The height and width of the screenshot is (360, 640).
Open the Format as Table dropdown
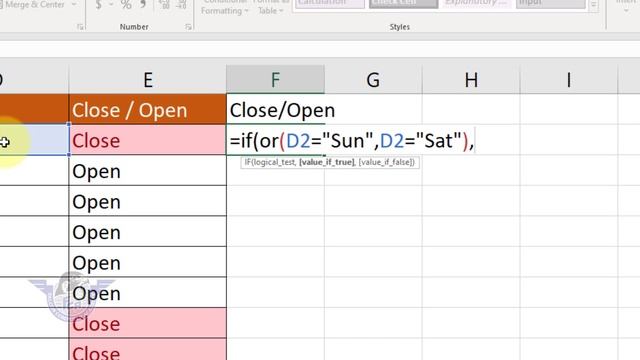point(270,8)
